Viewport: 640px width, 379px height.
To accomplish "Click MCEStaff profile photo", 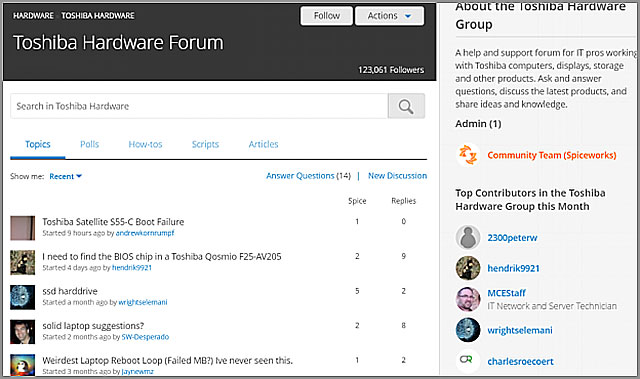I will click(468, 299).
